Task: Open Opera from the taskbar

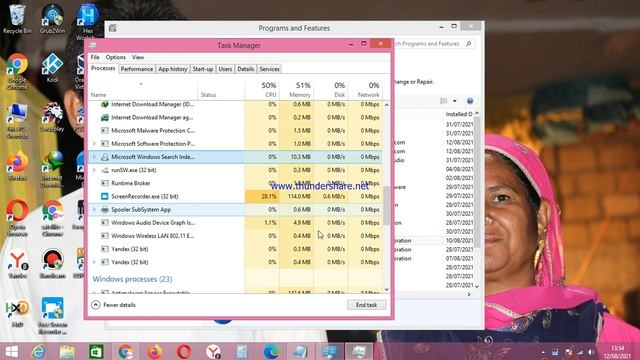Action: coord(184,351)
